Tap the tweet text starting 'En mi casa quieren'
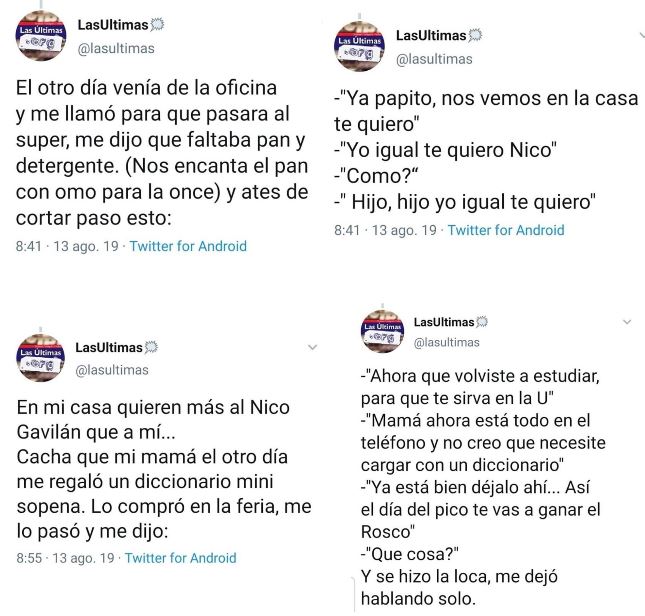645x616 pixels. tap(165, 469)
